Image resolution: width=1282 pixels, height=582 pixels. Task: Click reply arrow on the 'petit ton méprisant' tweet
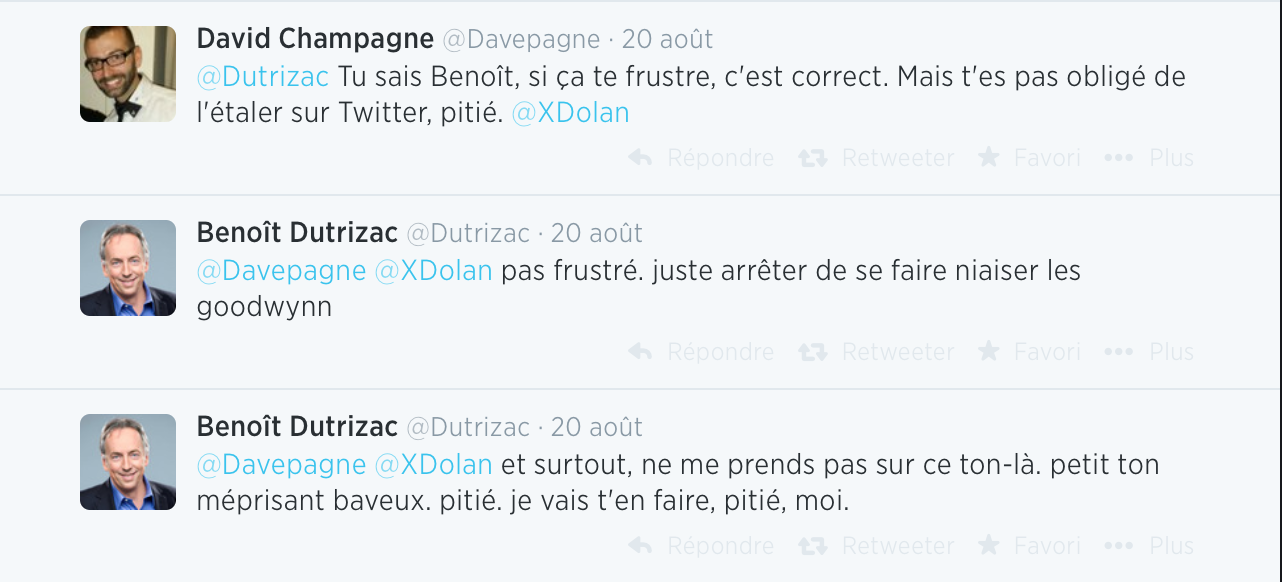[x=641, y=546]
